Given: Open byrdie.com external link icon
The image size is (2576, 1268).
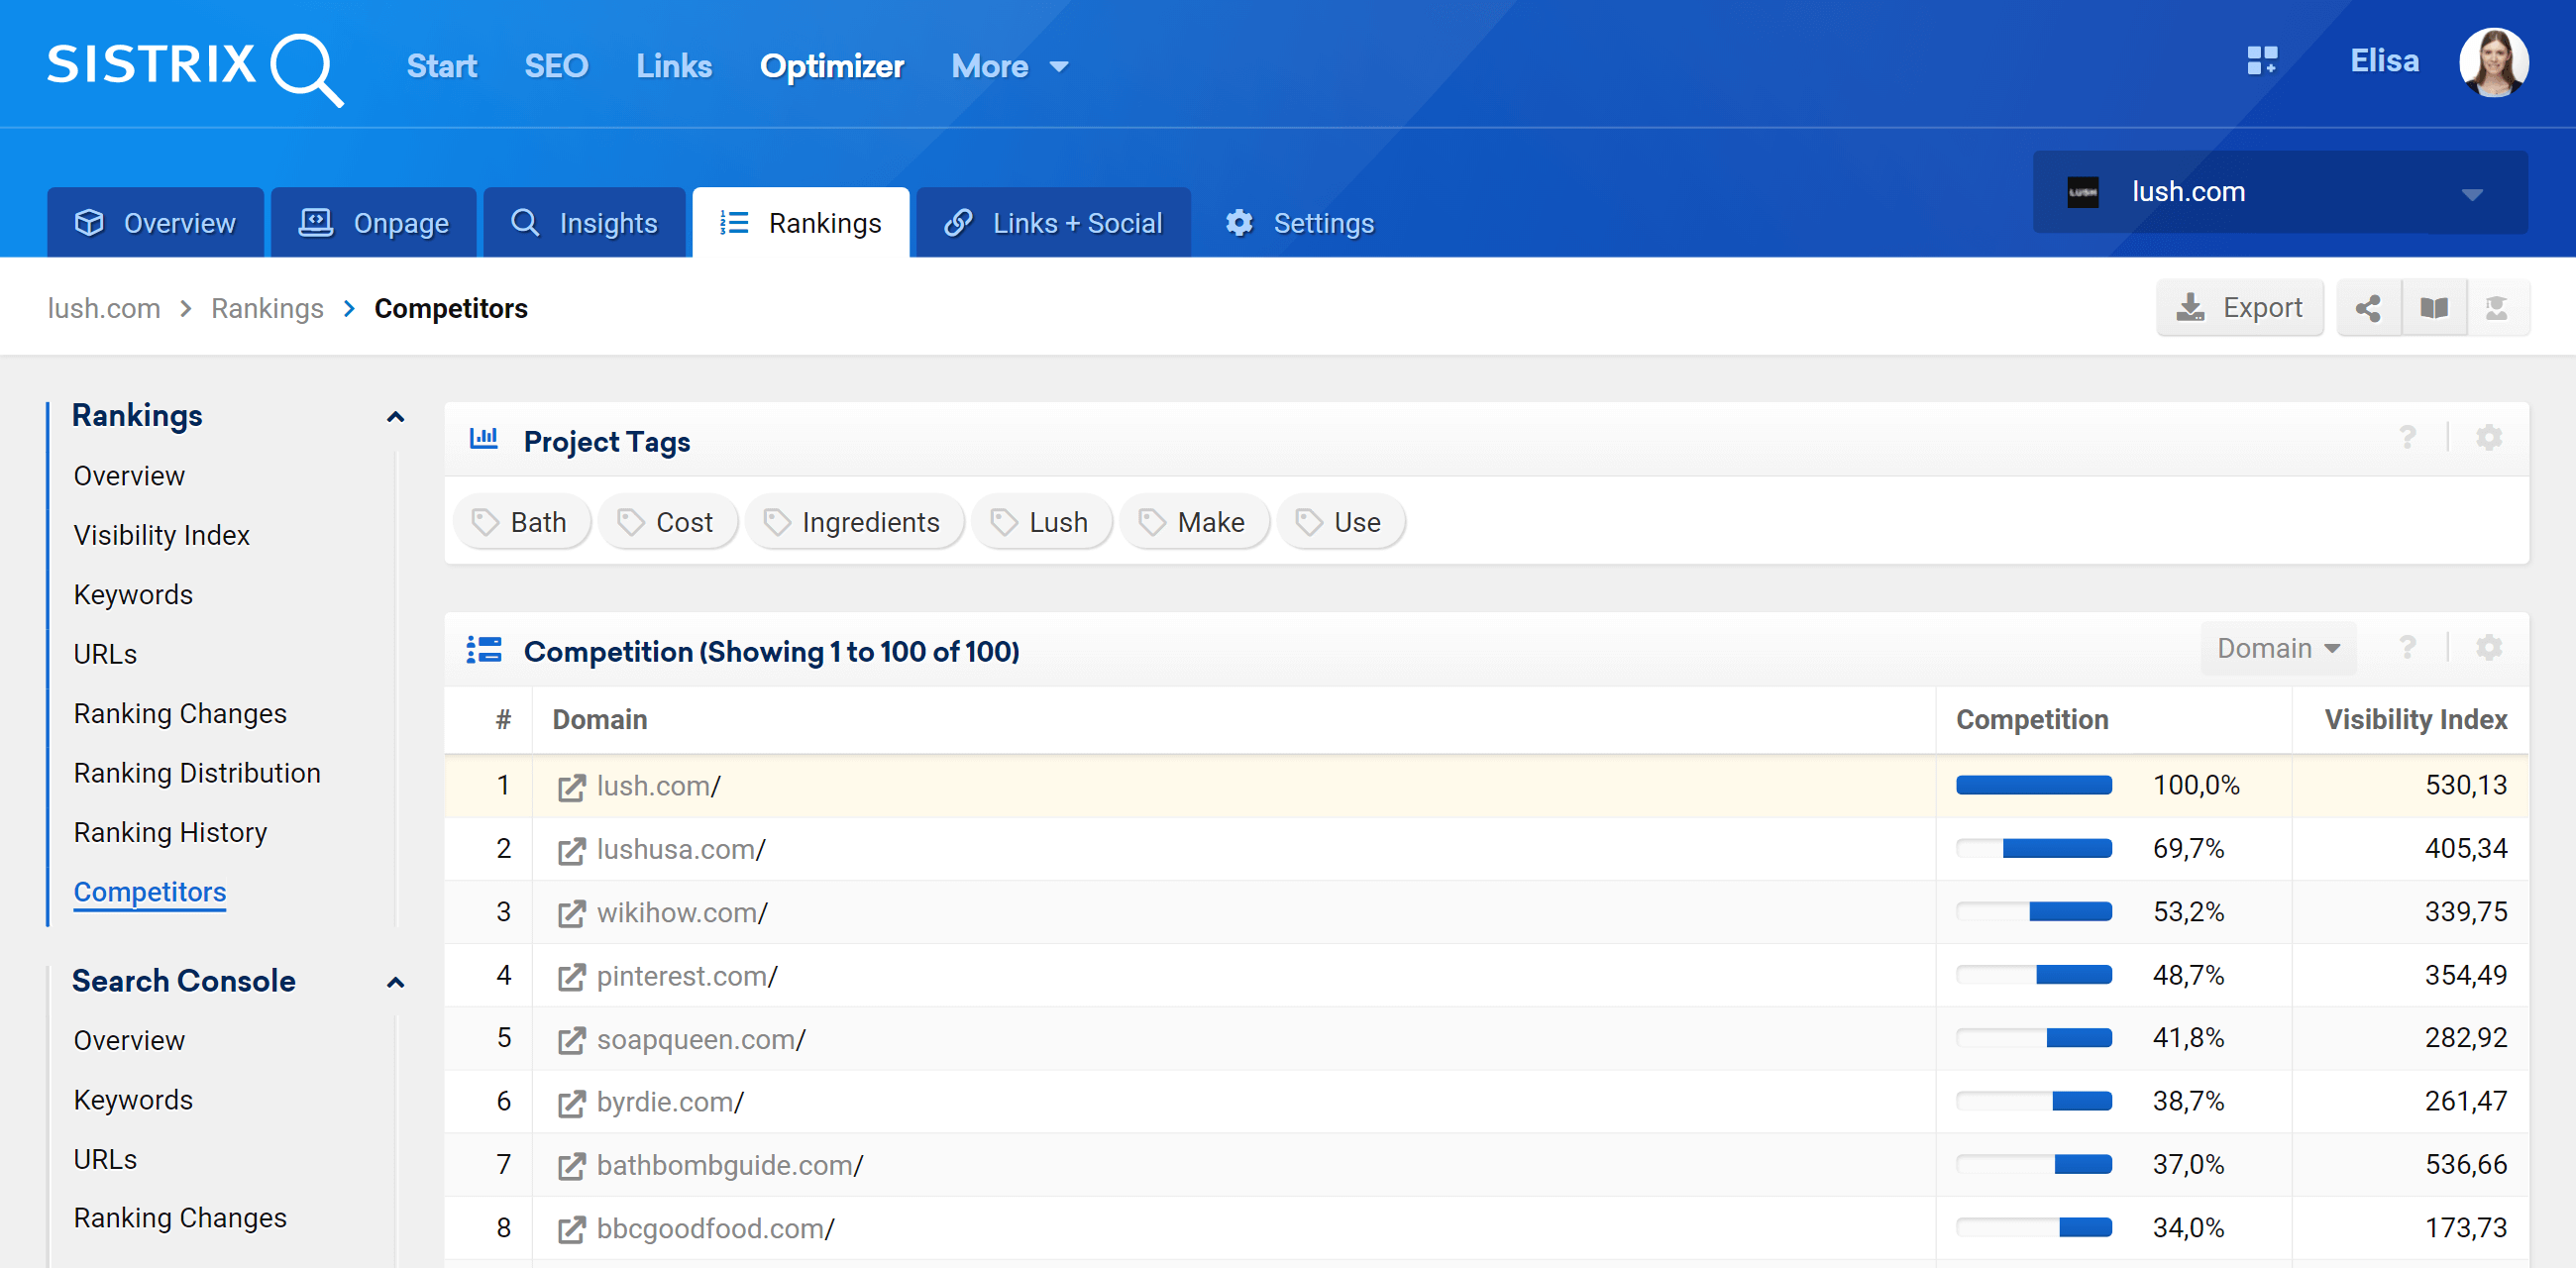Looking at the screenshot, I should [571, 1103].
